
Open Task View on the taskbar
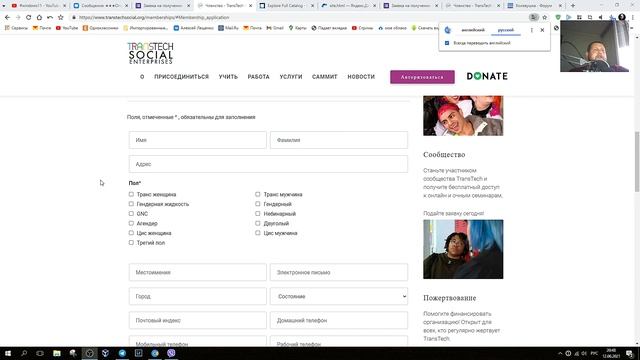click(x=40, y=353)
